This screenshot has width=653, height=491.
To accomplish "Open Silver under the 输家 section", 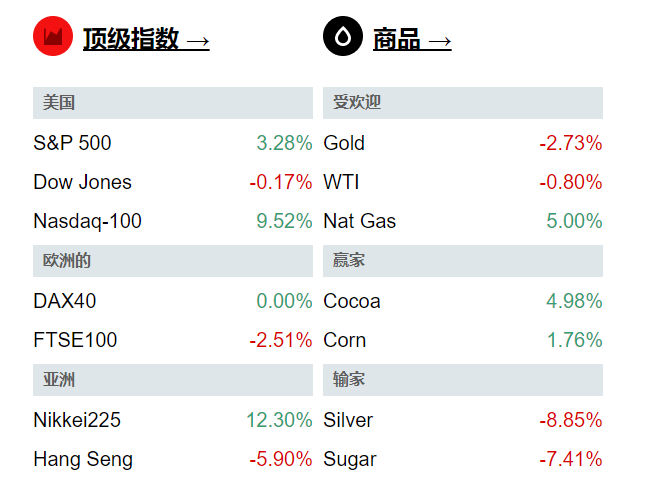I will (348, 420).
